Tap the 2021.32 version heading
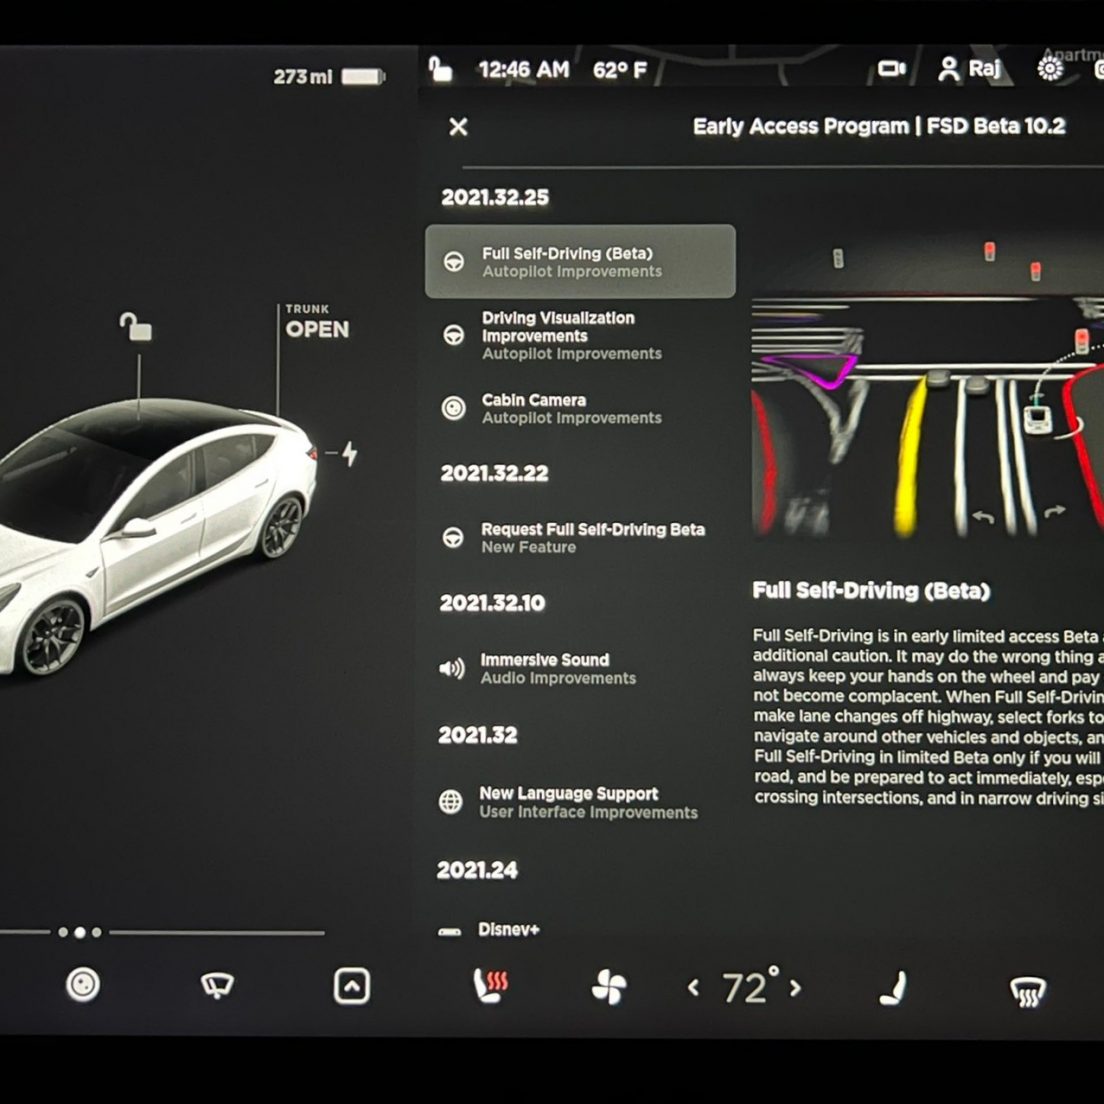Image resolution: width=1104 pixels, height=1104 pixels. (477, 735)
